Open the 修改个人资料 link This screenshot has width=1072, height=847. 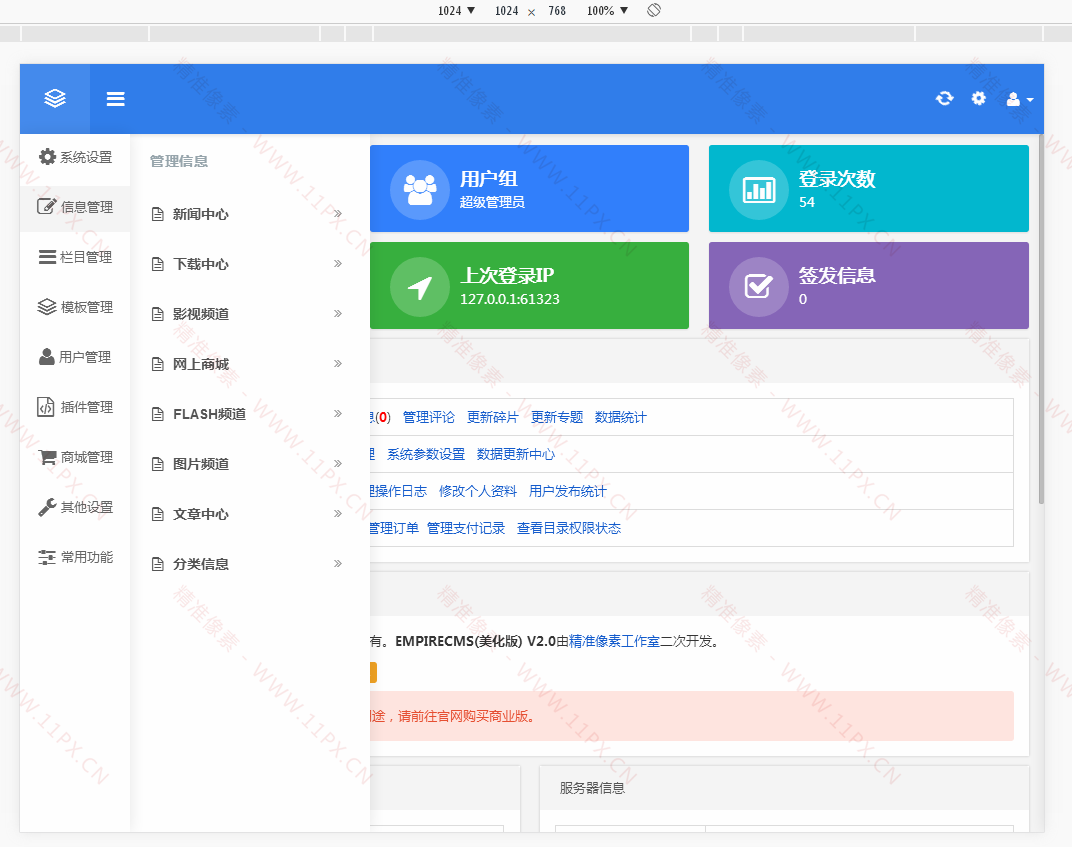478,491
